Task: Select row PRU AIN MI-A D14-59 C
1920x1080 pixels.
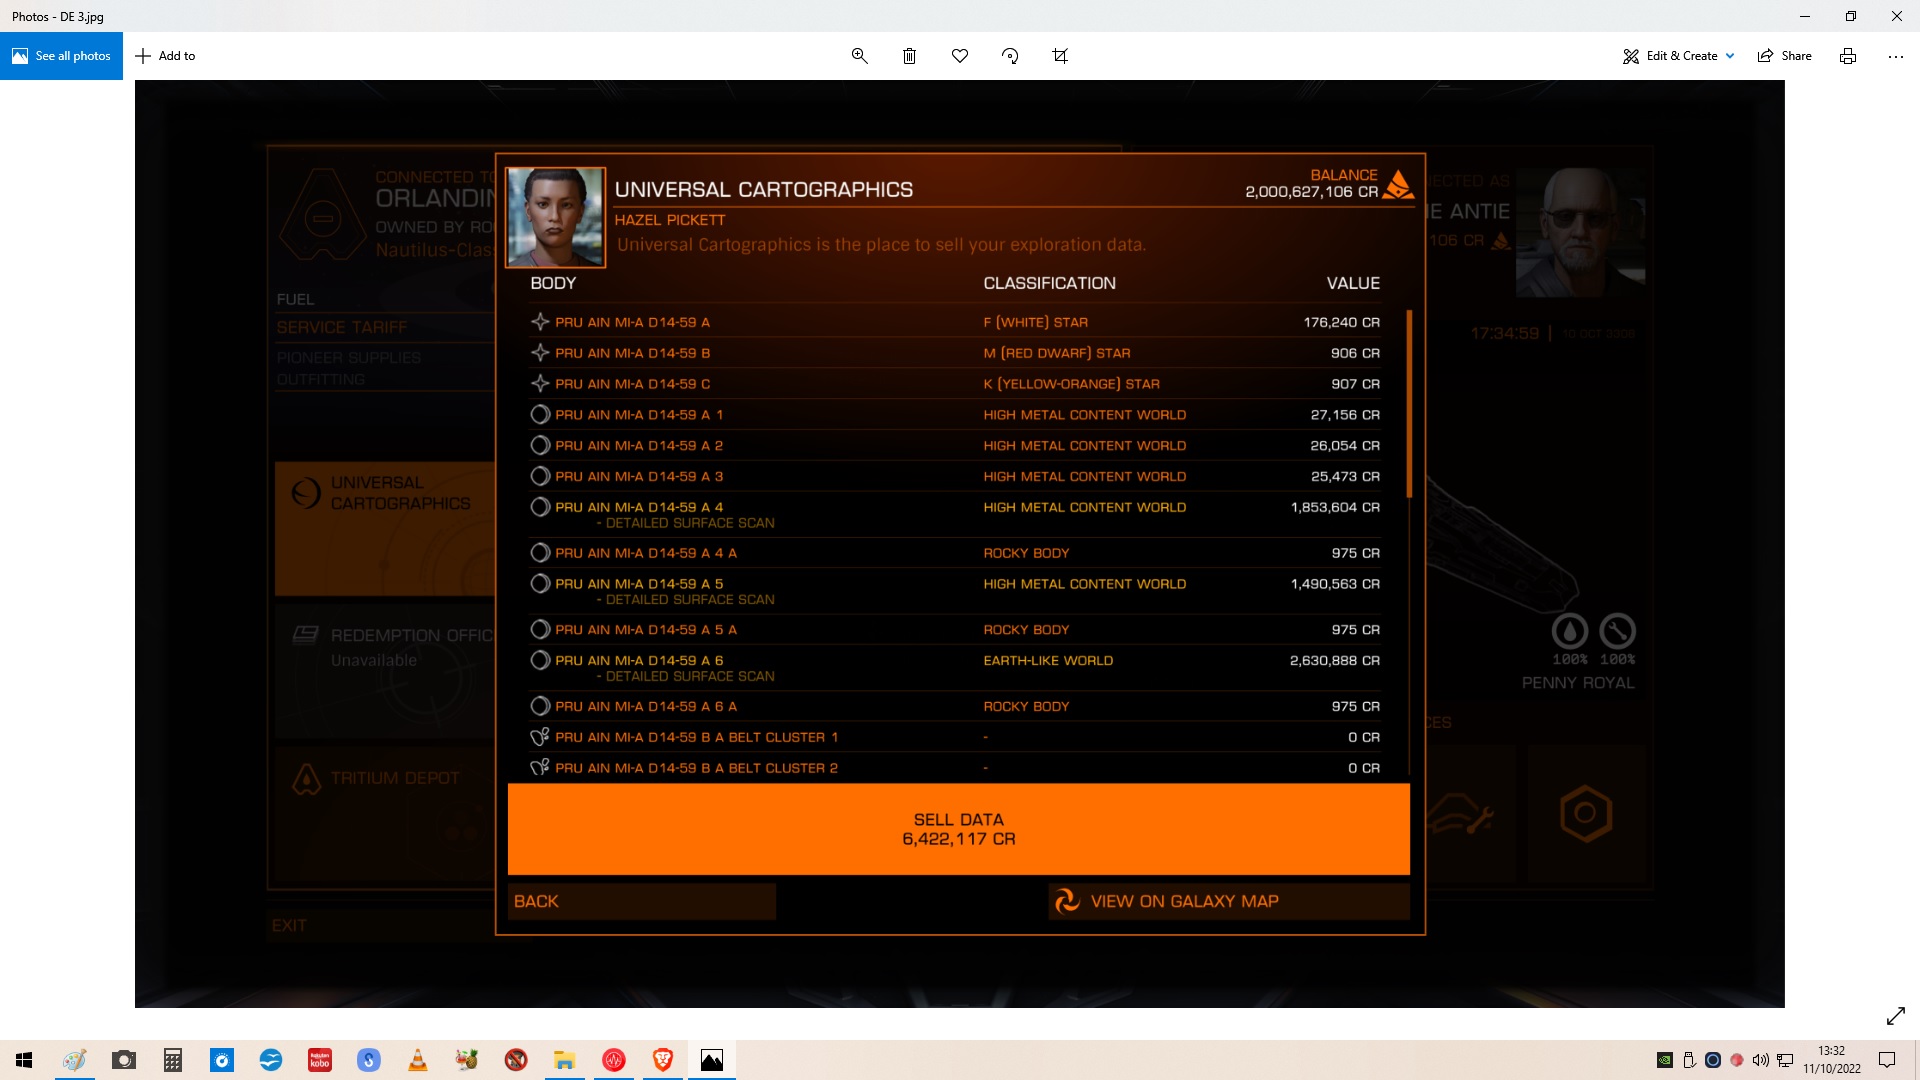Action: [x=955, y=384]
